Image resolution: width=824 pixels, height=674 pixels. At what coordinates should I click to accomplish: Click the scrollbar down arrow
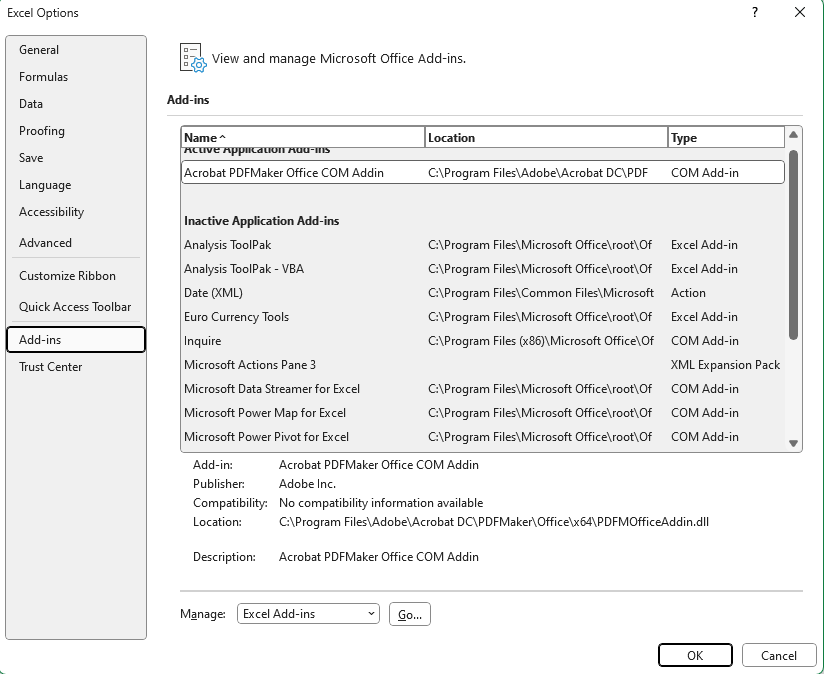[793, 443]
